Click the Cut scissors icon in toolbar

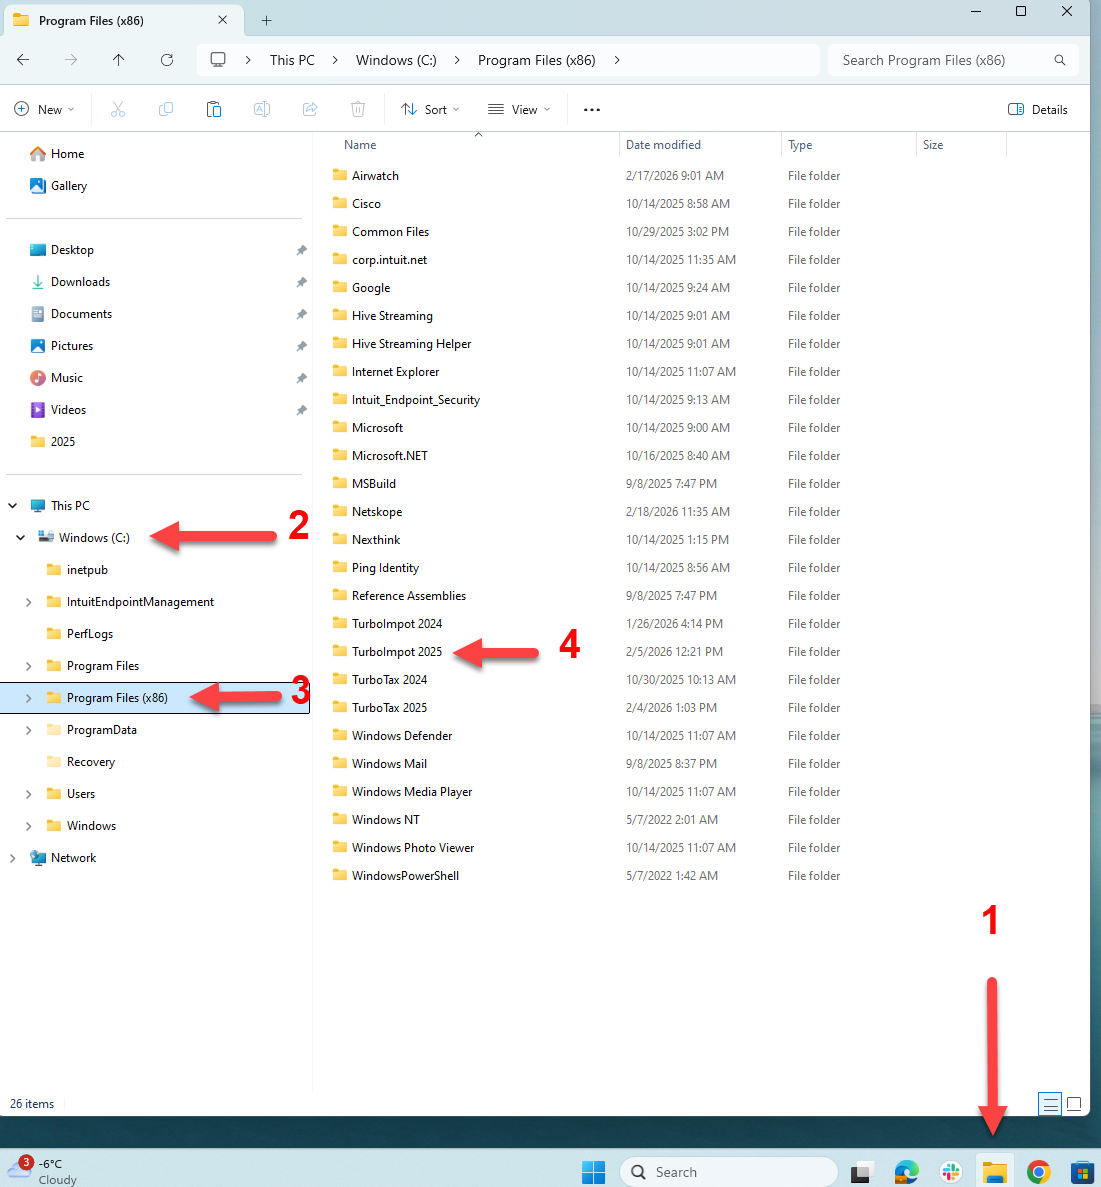tap(118, 110)
